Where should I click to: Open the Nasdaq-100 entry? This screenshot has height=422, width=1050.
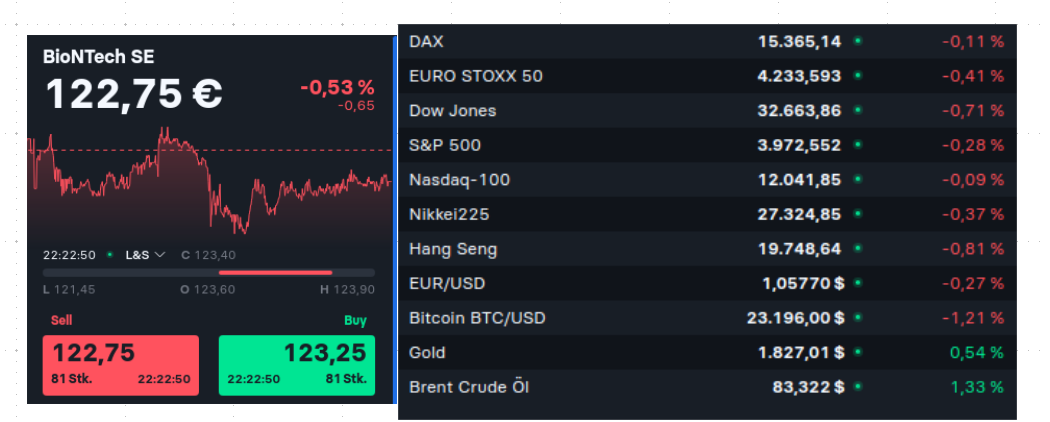(x=706, y=180)
